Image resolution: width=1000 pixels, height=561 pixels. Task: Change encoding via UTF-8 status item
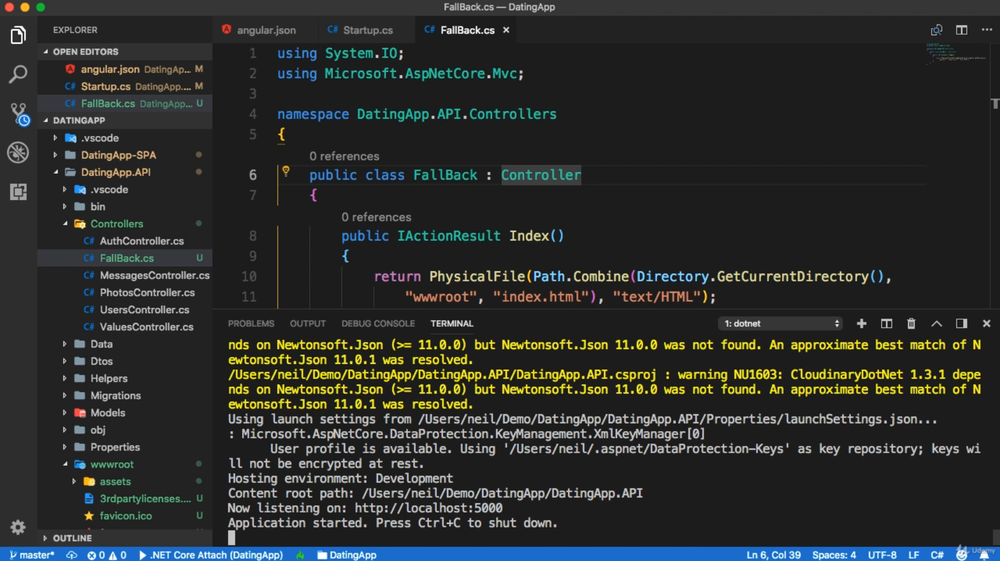[882, 555]
